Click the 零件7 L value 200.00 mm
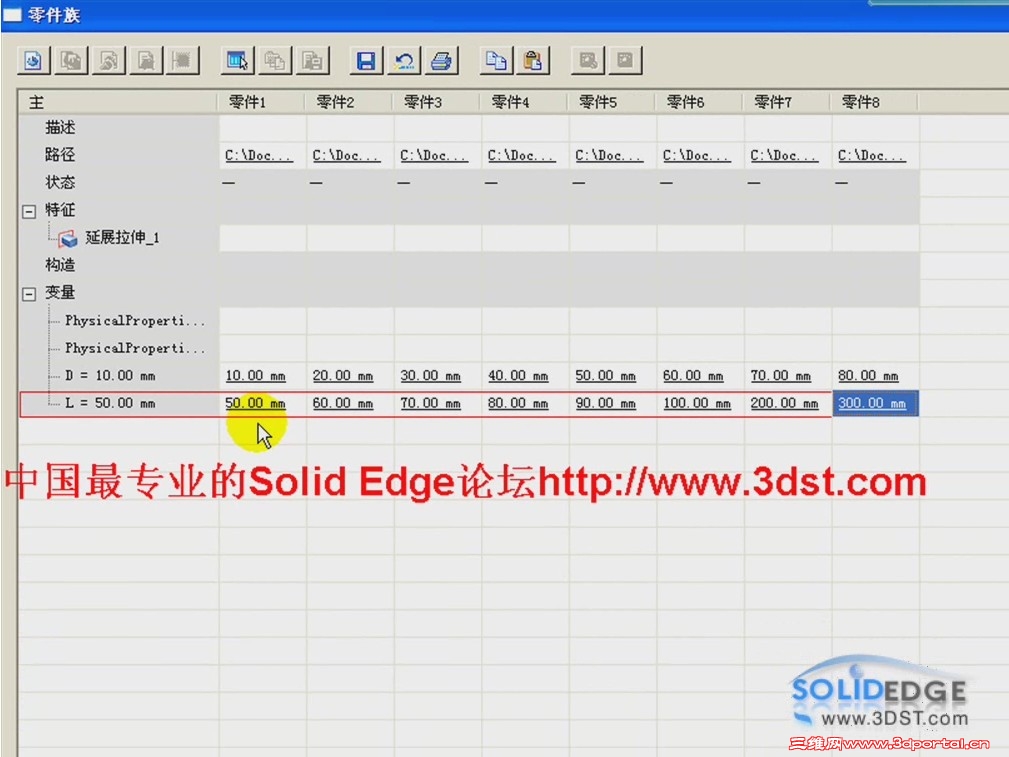Screen dimensions: 1009x757 click(784, 404)
